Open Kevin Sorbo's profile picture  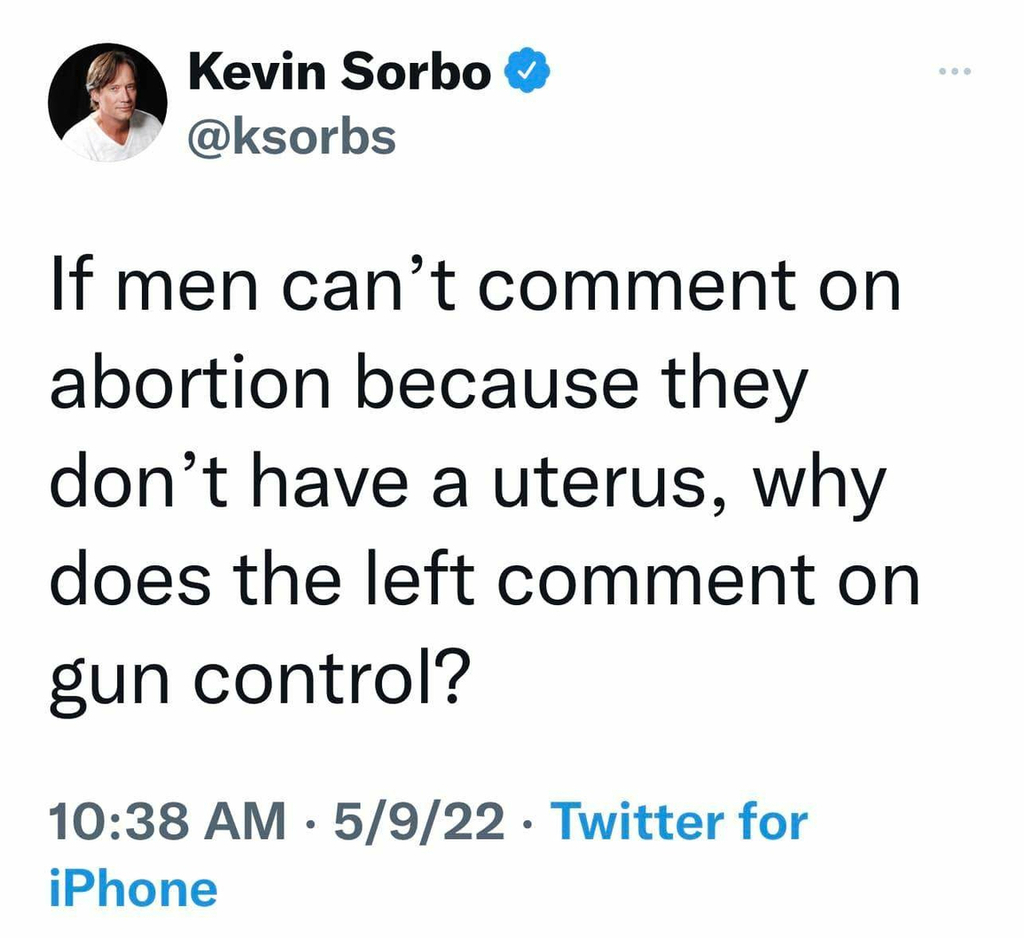tap(107, 103)
